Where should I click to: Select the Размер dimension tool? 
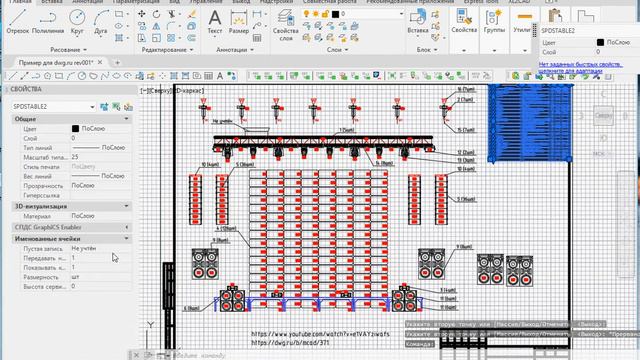(238, 22)
